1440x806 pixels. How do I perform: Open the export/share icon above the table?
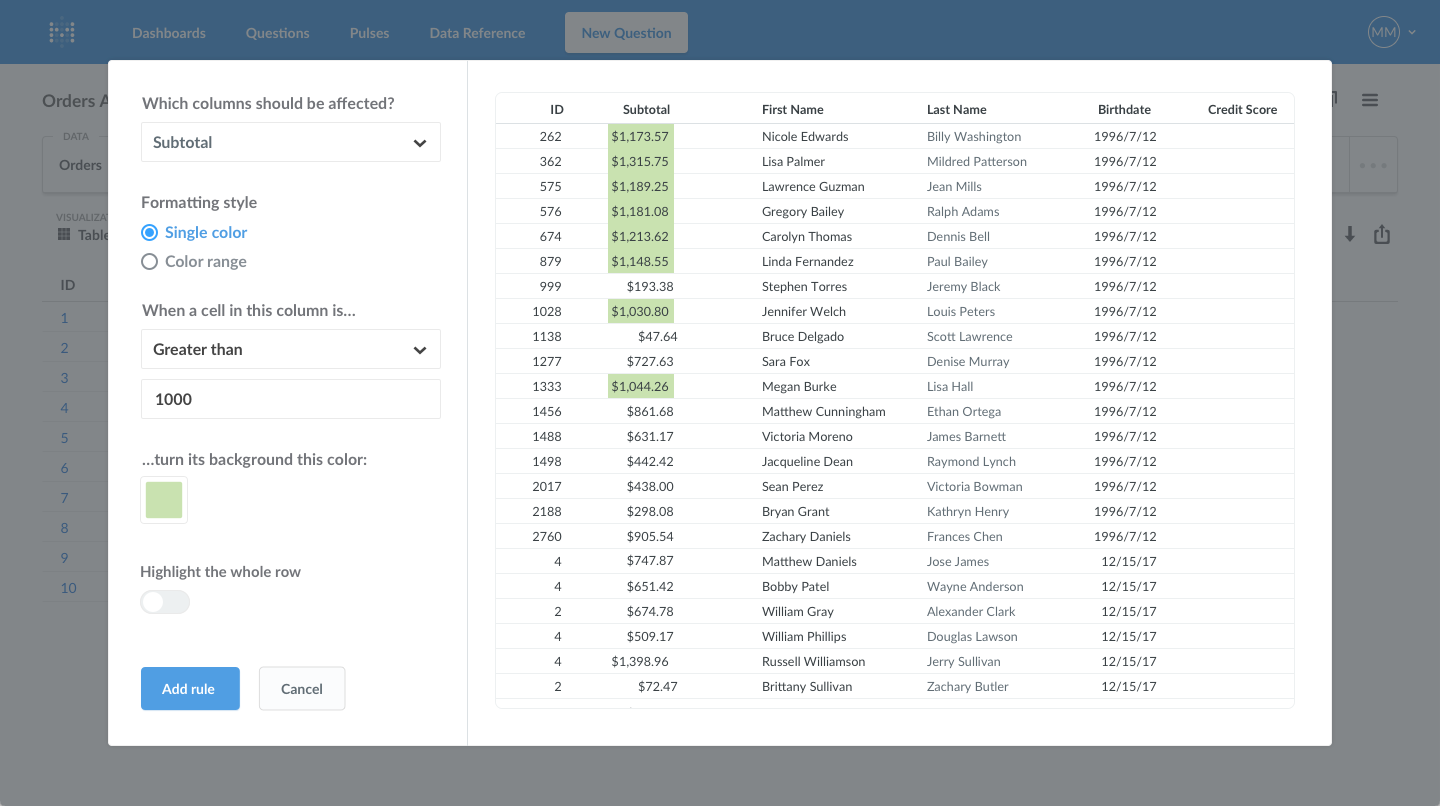(x=1382, y=233)
